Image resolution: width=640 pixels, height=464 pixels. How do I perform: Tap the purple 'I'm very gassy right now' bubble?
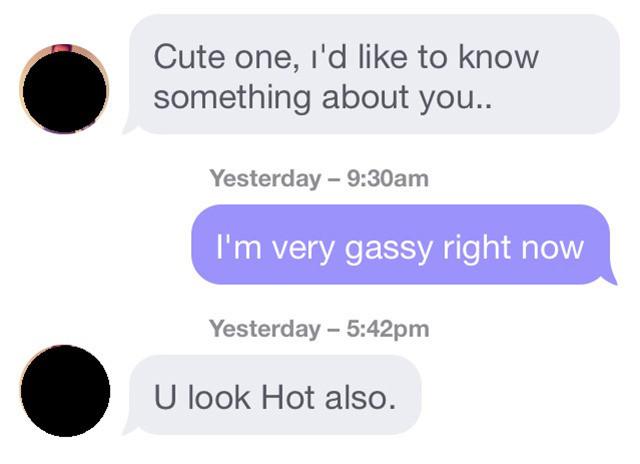[403, 244]
